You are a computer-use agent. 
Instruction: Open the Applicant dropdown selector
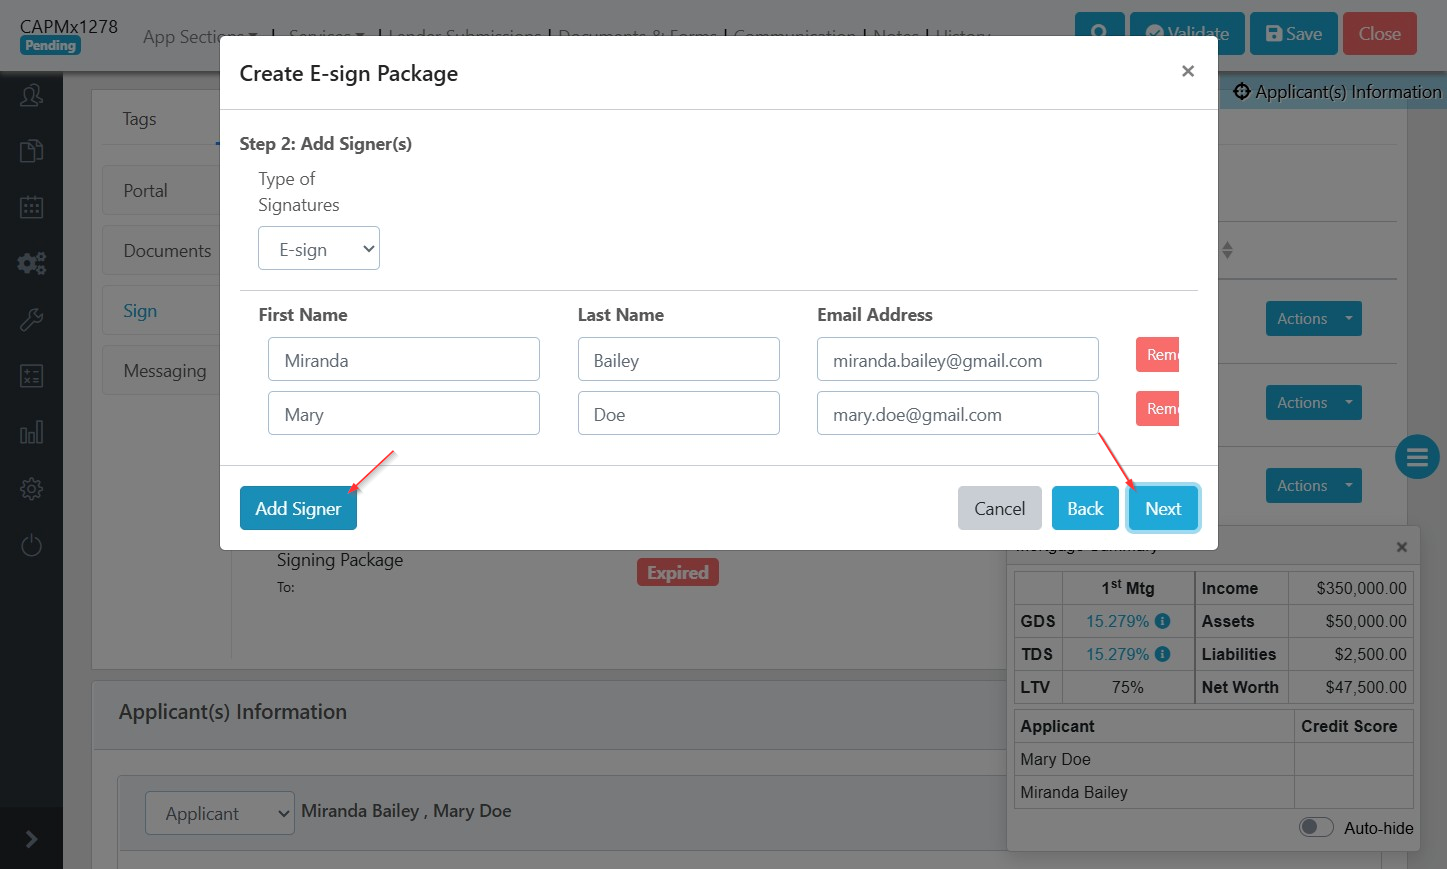point(220,813)
